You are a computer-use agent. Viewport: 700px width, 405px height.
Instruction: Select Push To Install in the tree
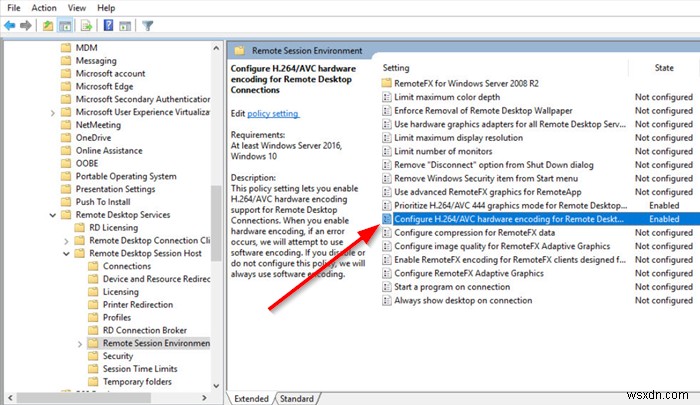point(103,202)
